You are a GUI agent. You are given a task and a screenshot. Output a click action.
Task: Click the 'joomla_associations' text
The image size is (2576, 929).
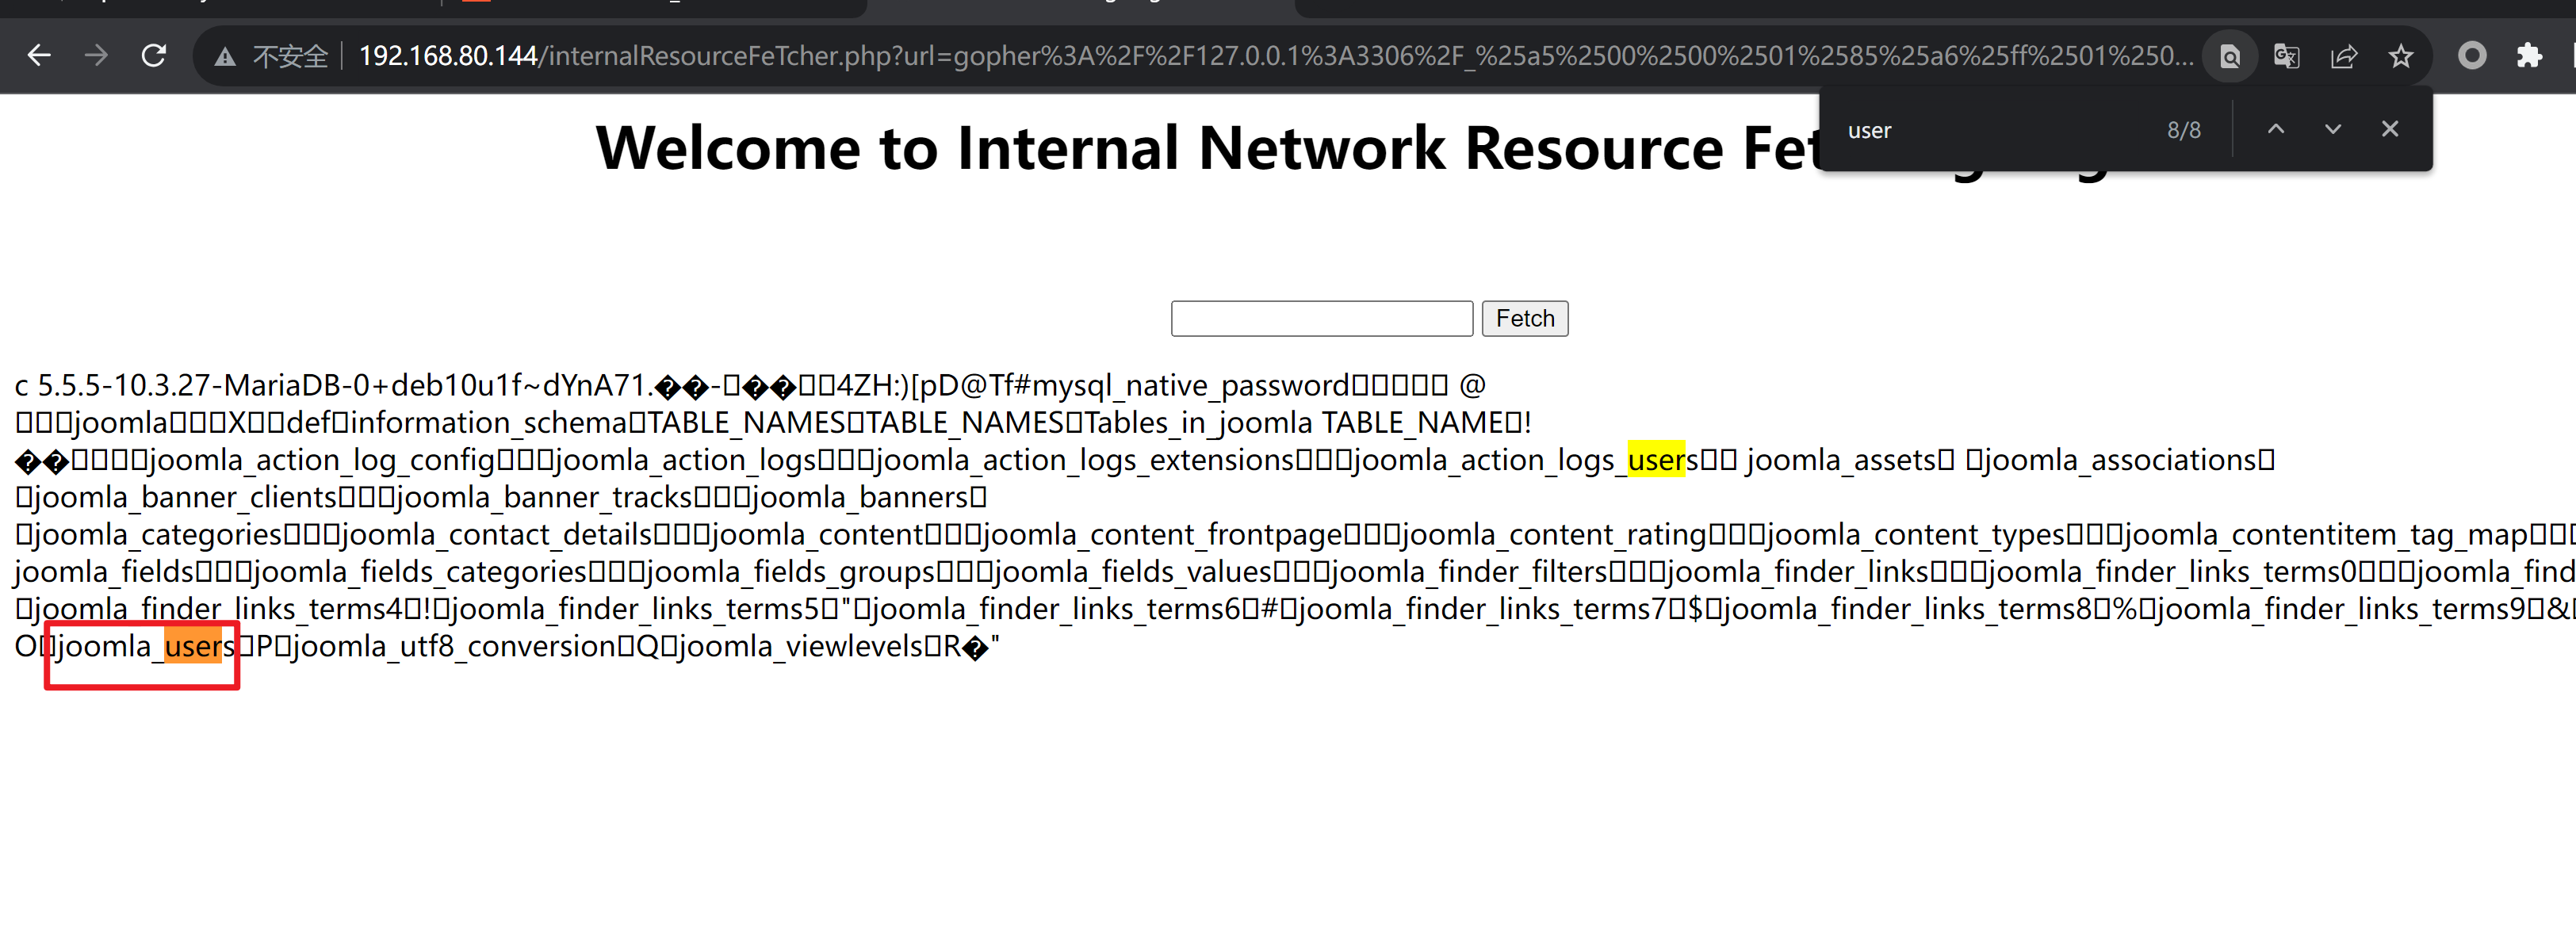[x=2121, y=460]
